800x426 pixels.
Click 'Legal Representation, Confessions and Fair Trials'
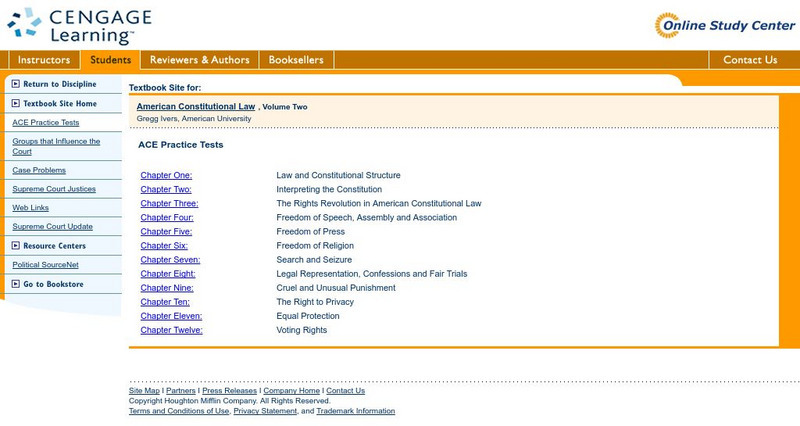pos(372,273)
